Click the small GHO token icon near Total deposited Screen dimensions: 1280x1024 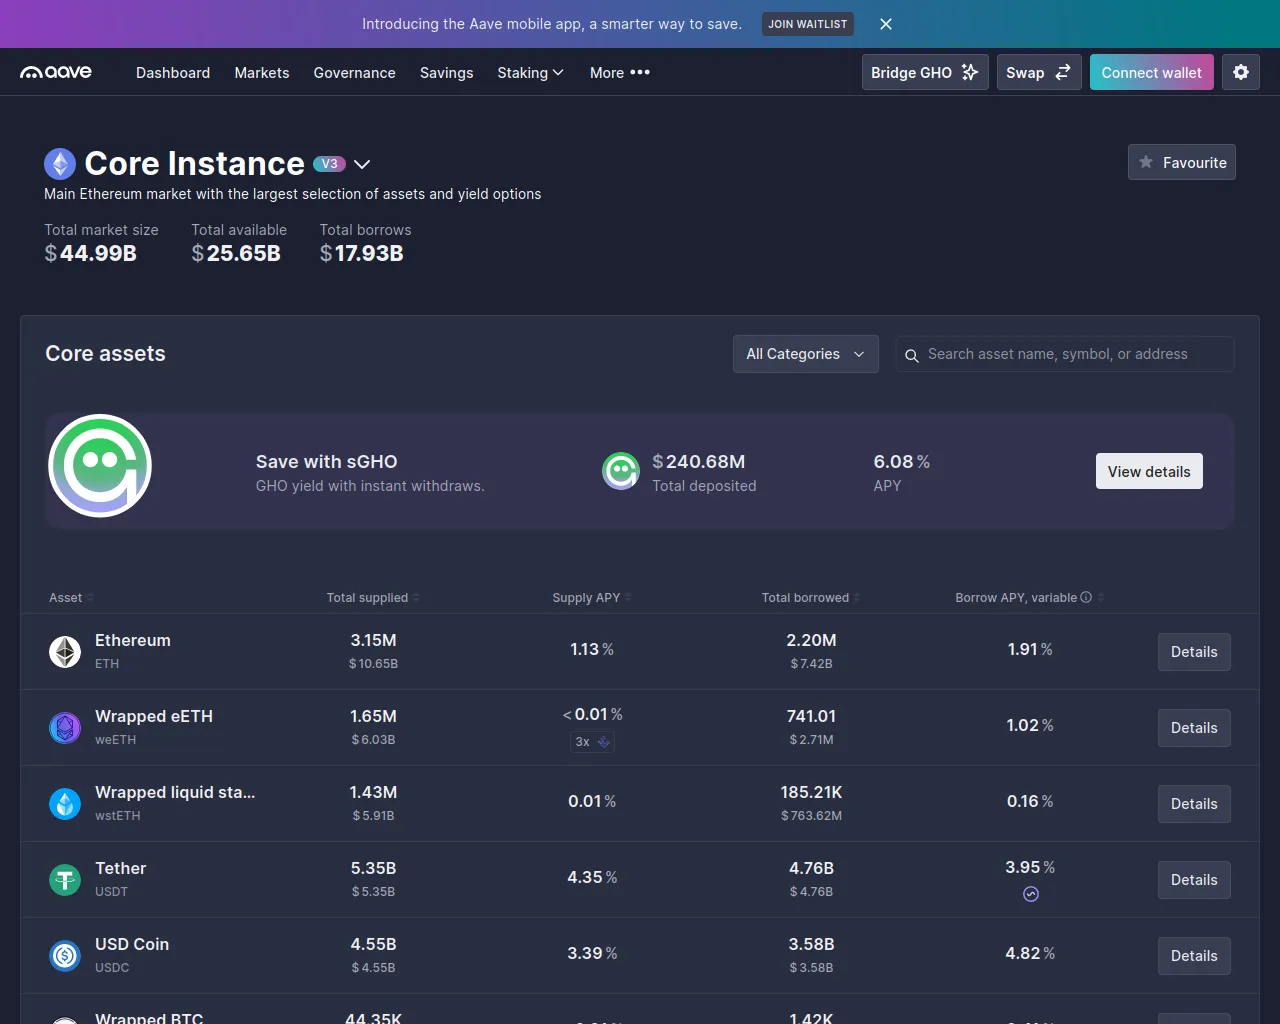[x=621, y=471]
